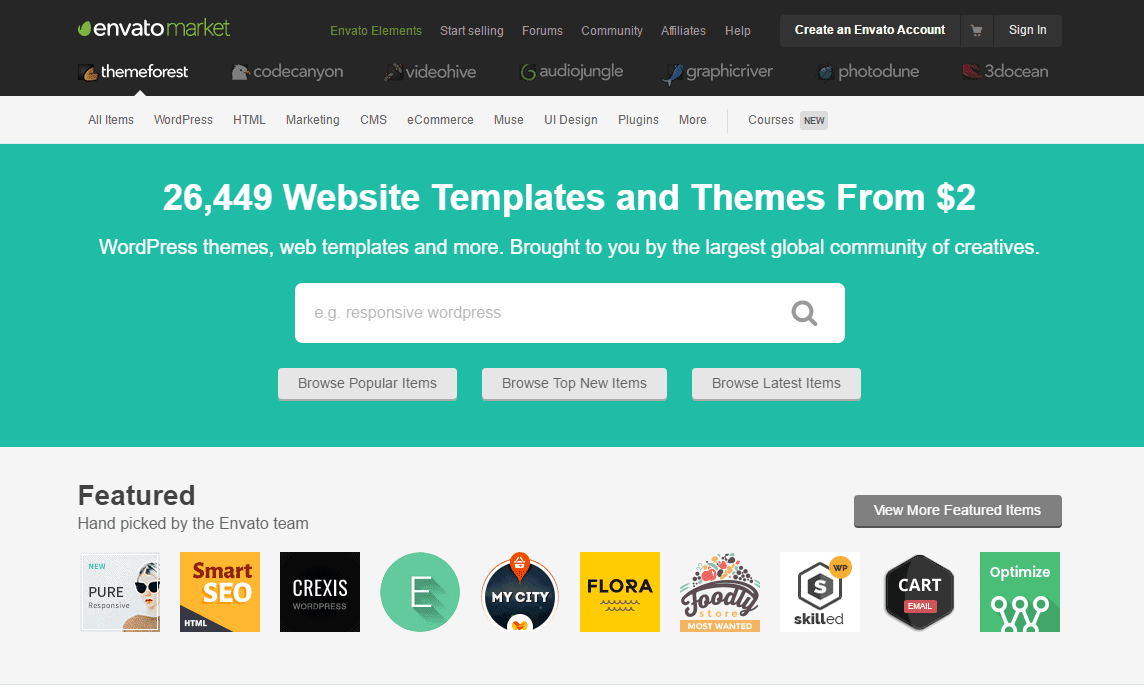Image resolution: width=1144 pixels, height=700 pixels.
Task: Open the Affiliates link
Action: (683, 31)
